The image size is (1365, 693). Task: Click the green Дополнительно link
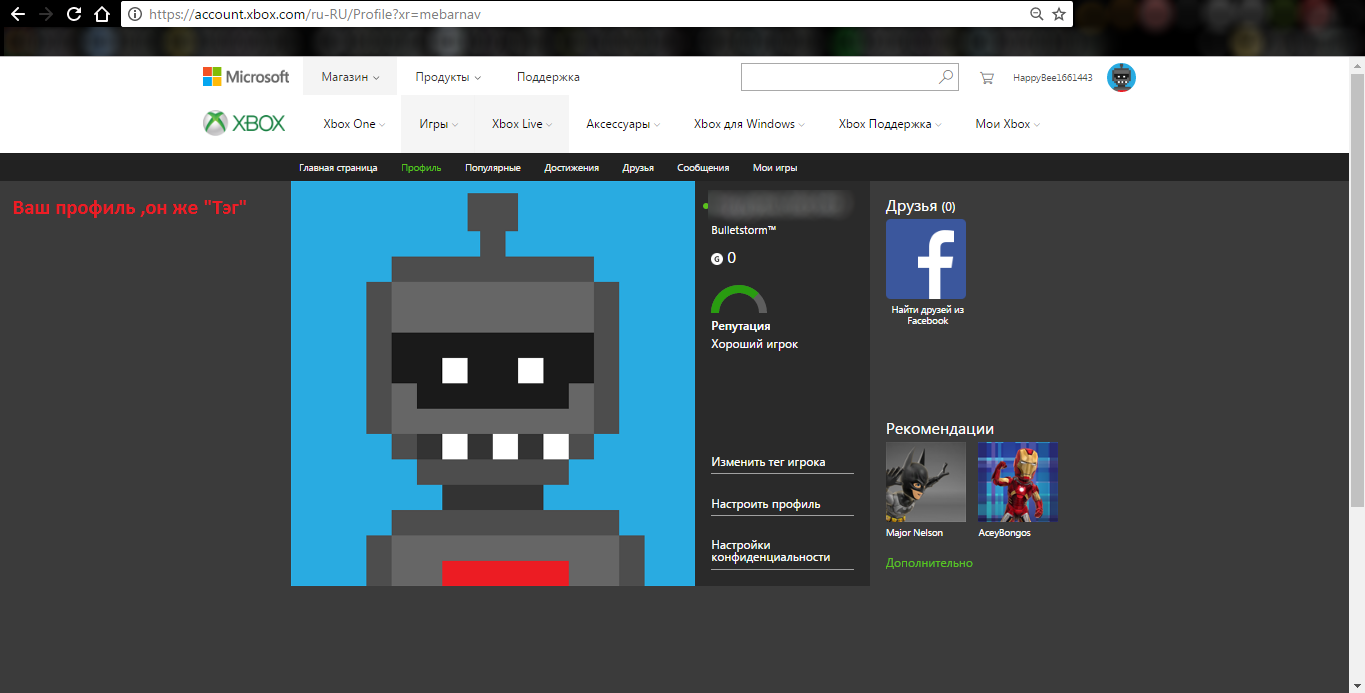coord(929,563)
